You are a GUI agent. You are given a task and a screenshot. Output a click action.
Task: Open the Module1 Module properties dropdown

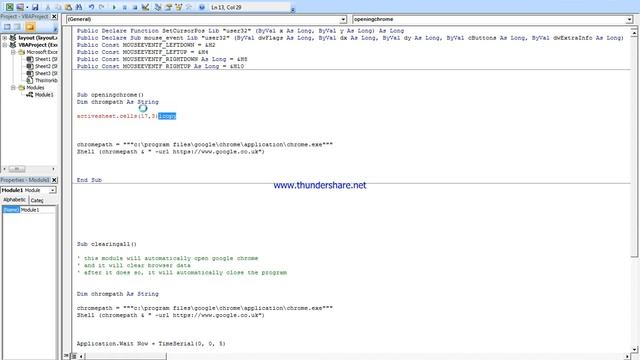click(53, 190)
